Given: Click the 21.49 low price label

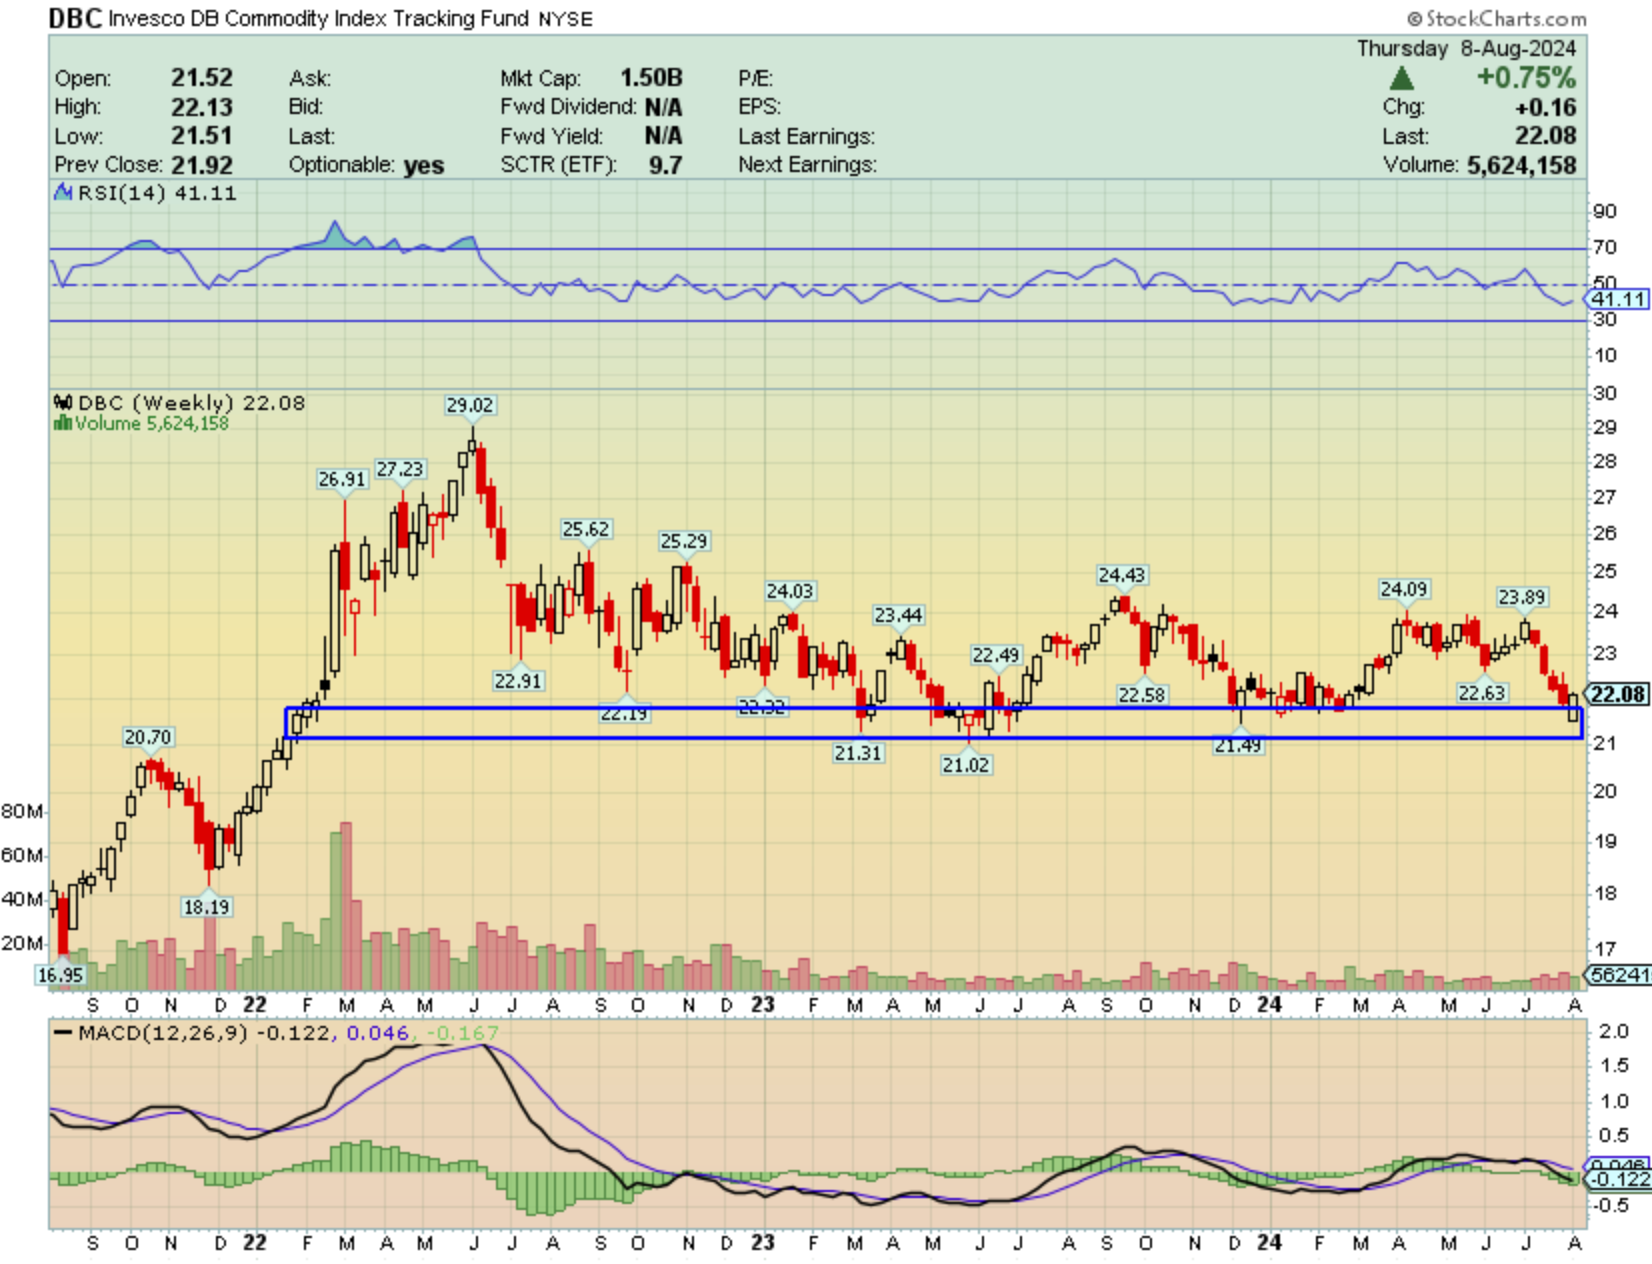Looking at the screenshot, I should pos(1238,745).
